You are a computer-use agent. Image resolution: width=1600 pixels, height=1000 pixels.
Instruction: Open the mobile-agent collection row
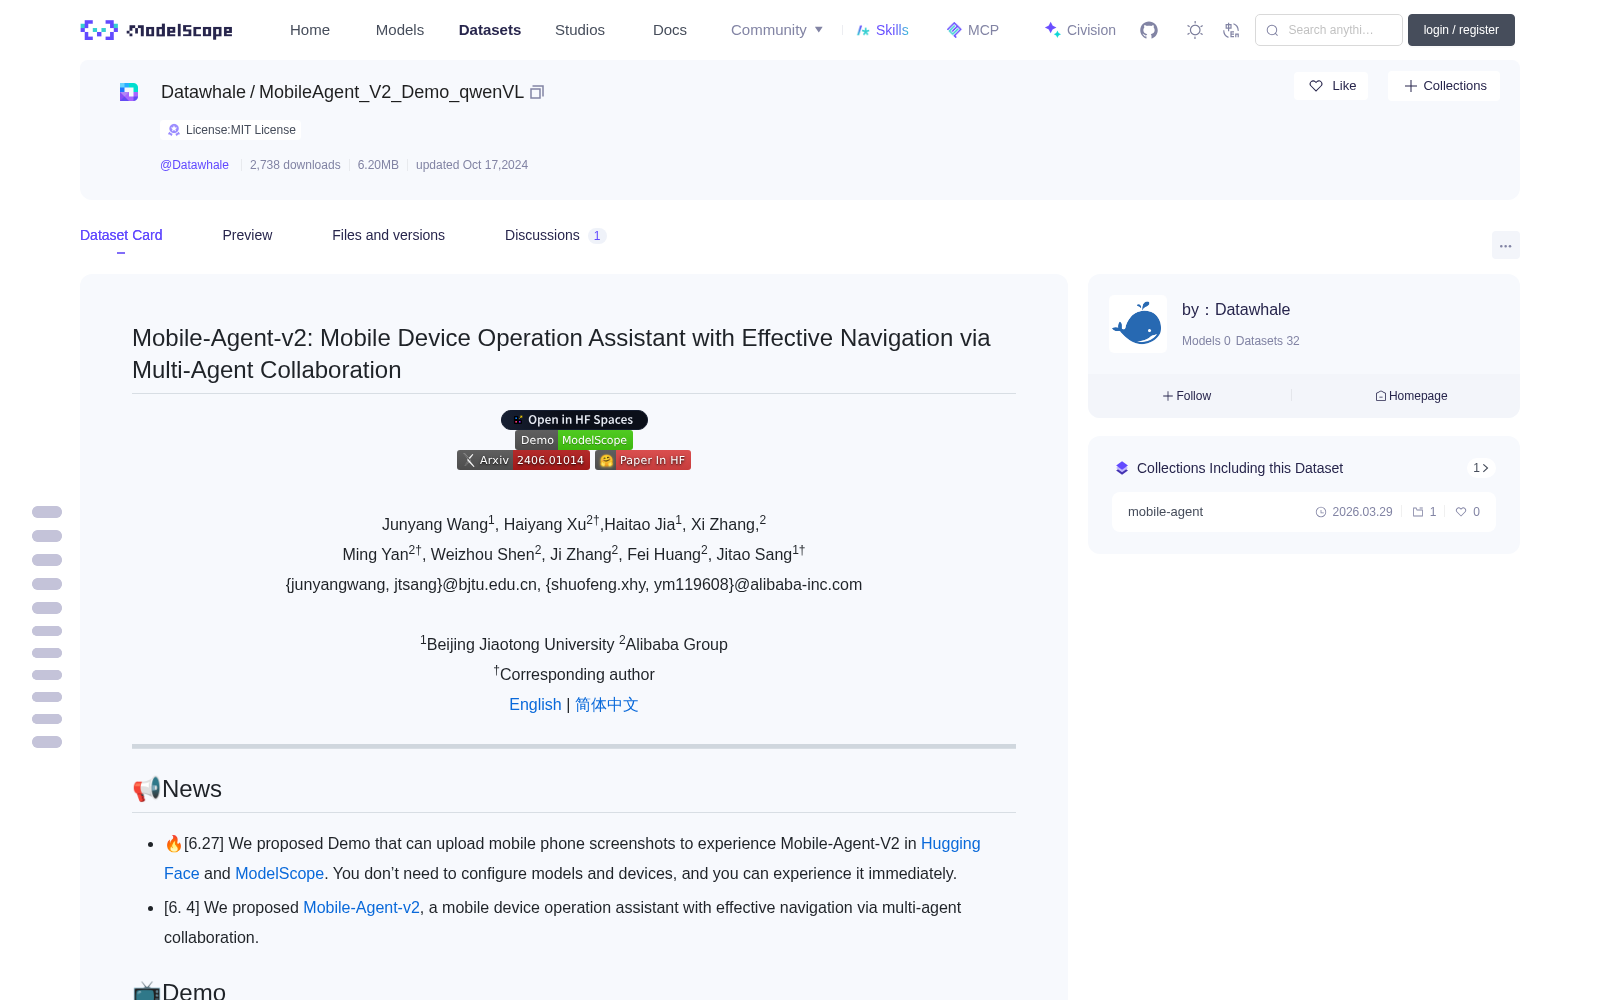(1304, 512)
